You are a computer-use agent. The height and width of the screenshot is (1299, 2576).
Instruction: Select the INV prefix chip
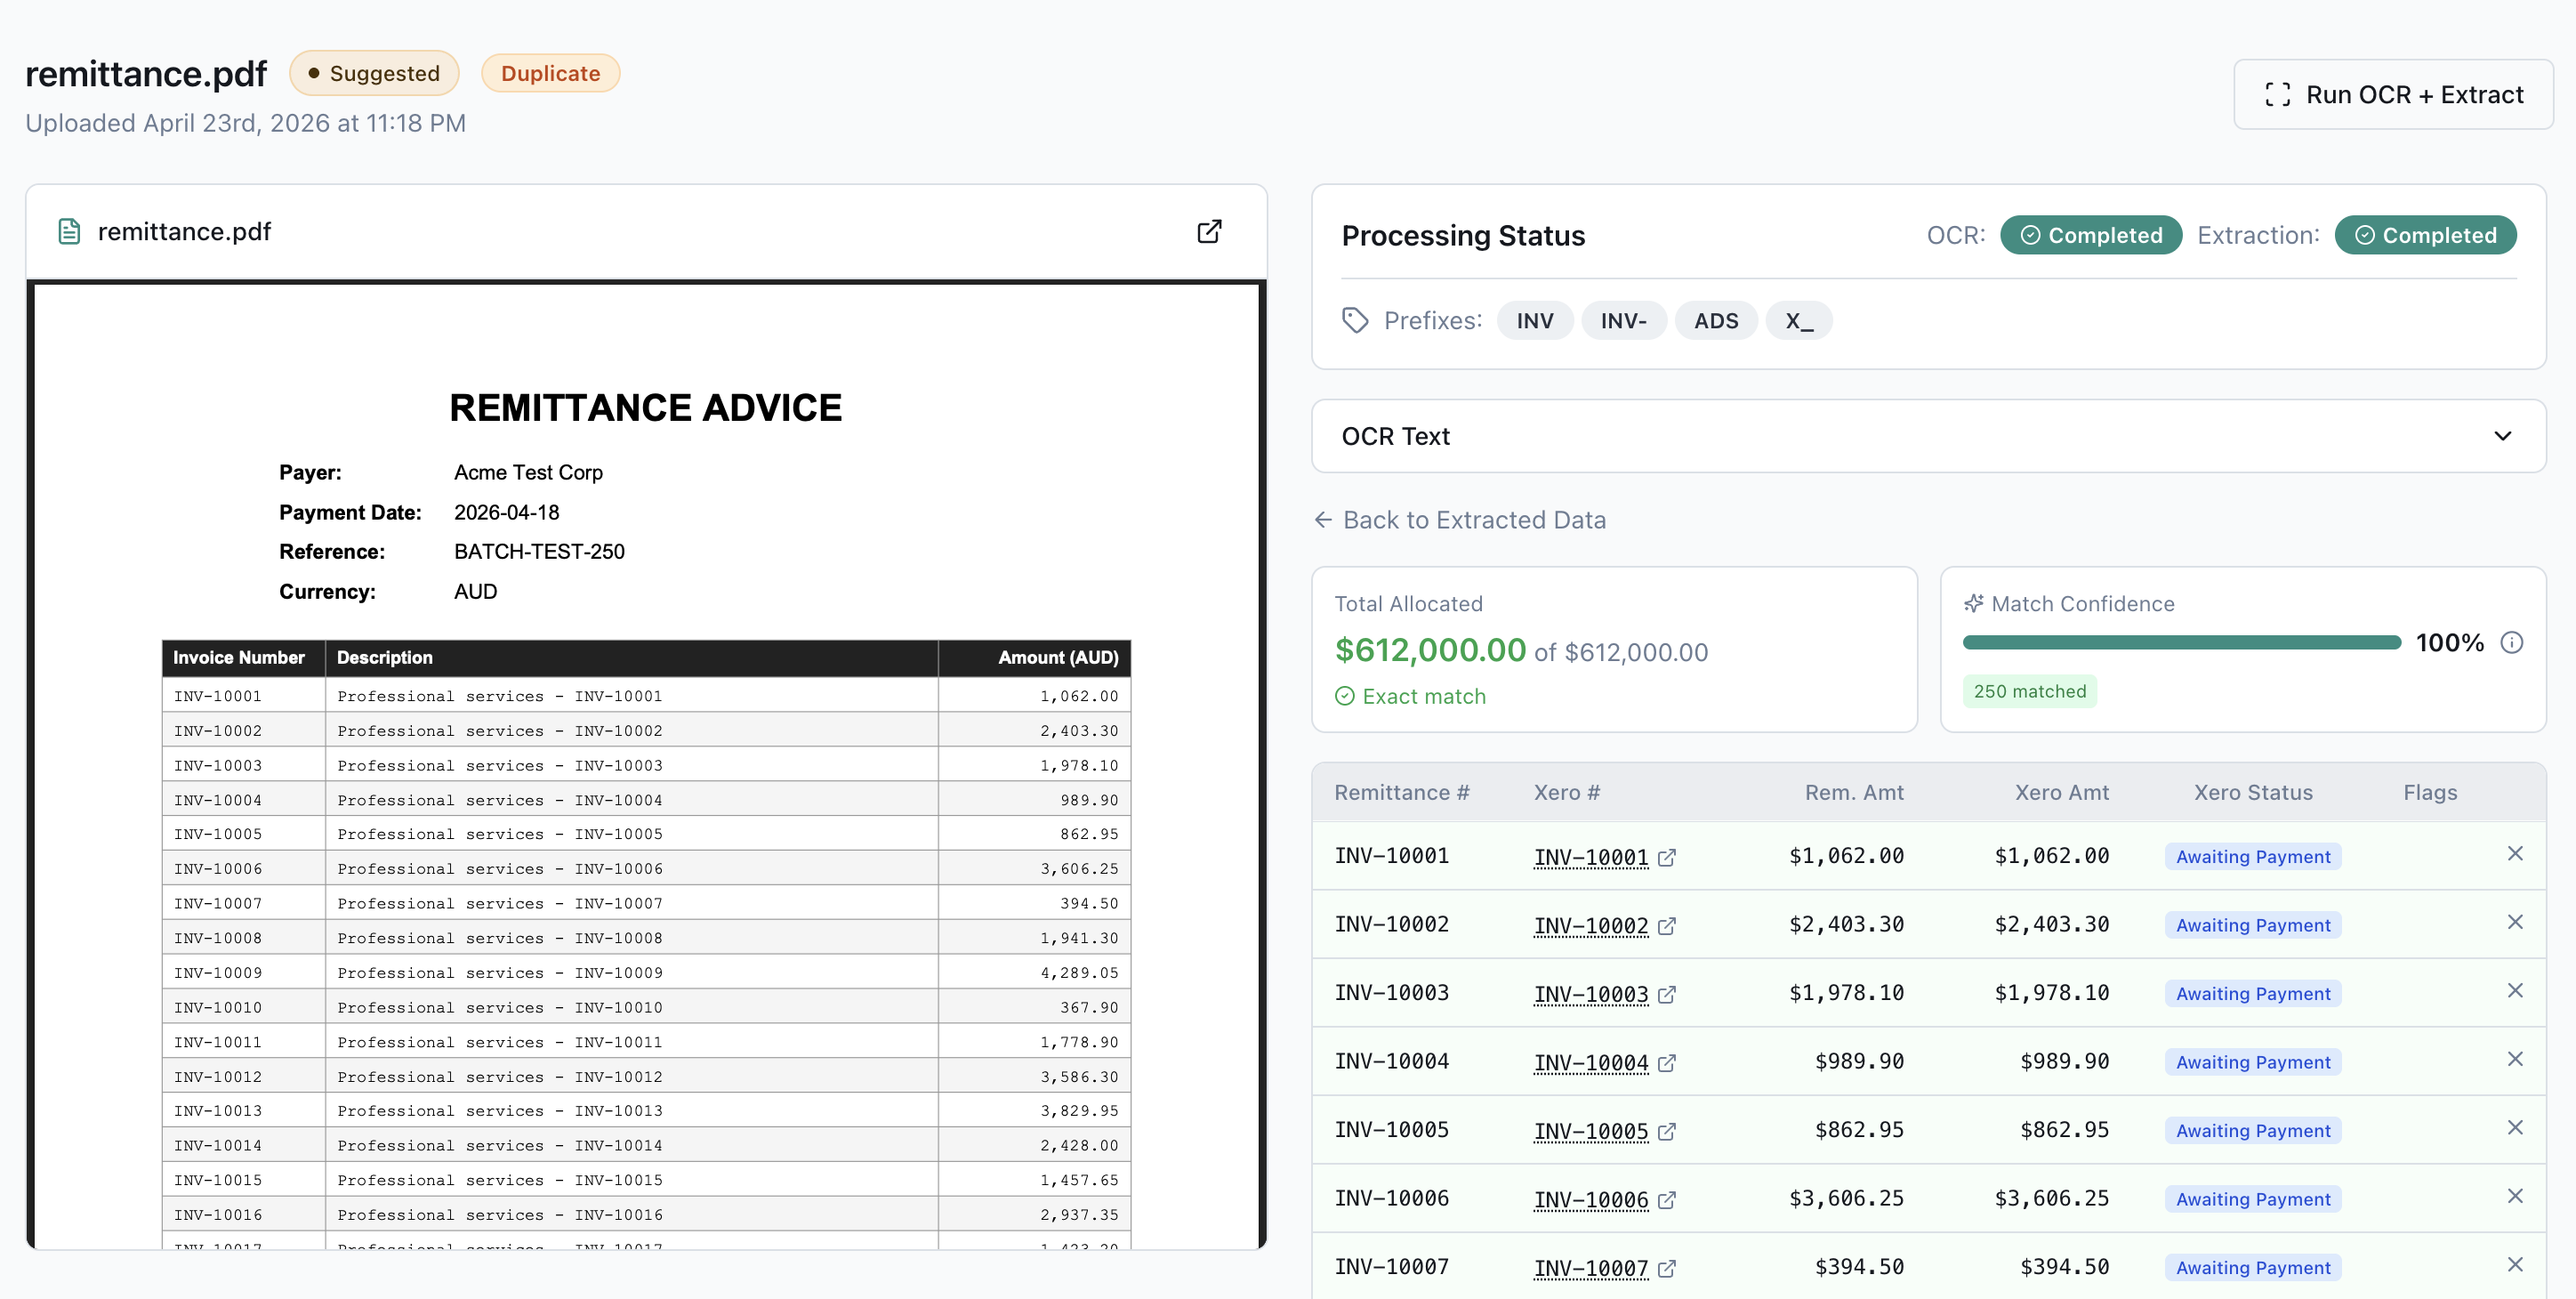pos(1535,321)
